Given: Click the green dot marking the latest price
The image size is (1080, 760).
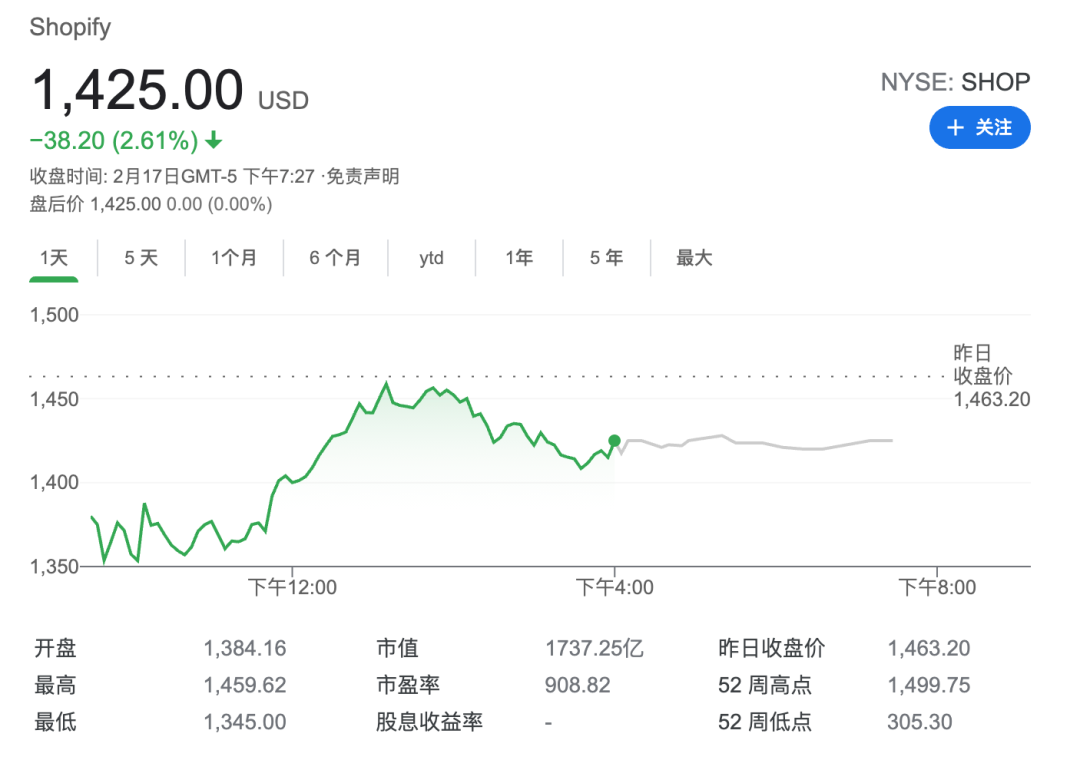Looking at the screenshot, I should point(614,440).
